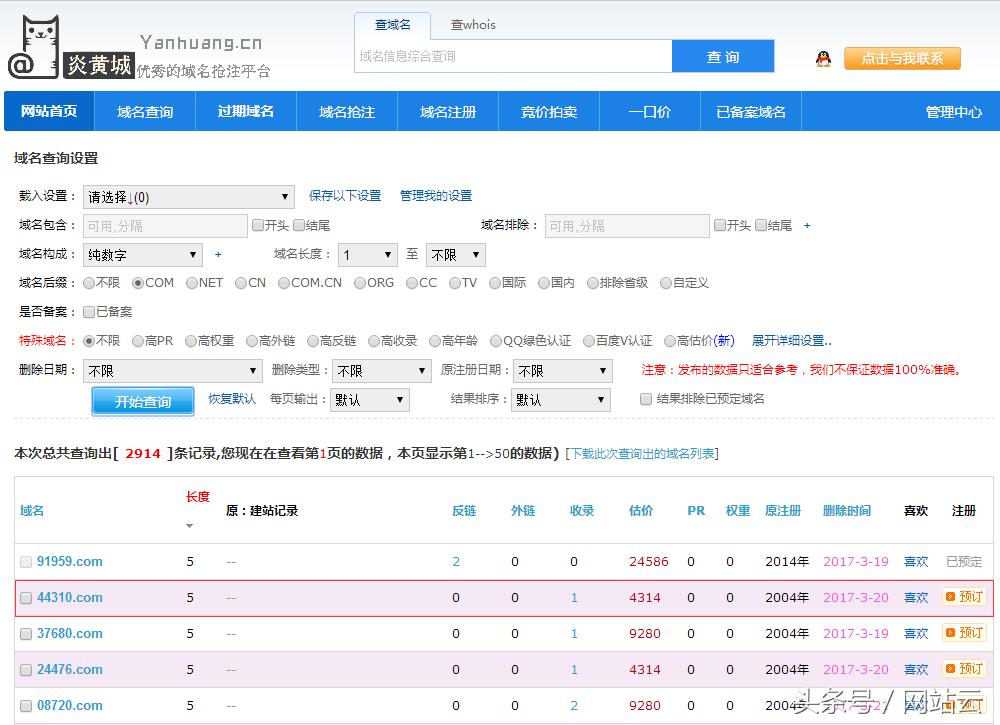Check the 已备案 checkbox

pos(90,311)
